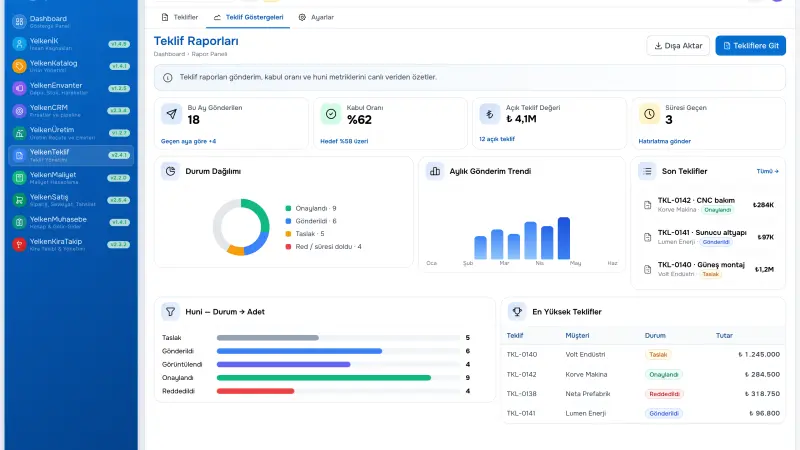Click the bar chart icon beside Aylık Gönderim Trendi
The image size is (800, 450).
[x=435, y=171]
